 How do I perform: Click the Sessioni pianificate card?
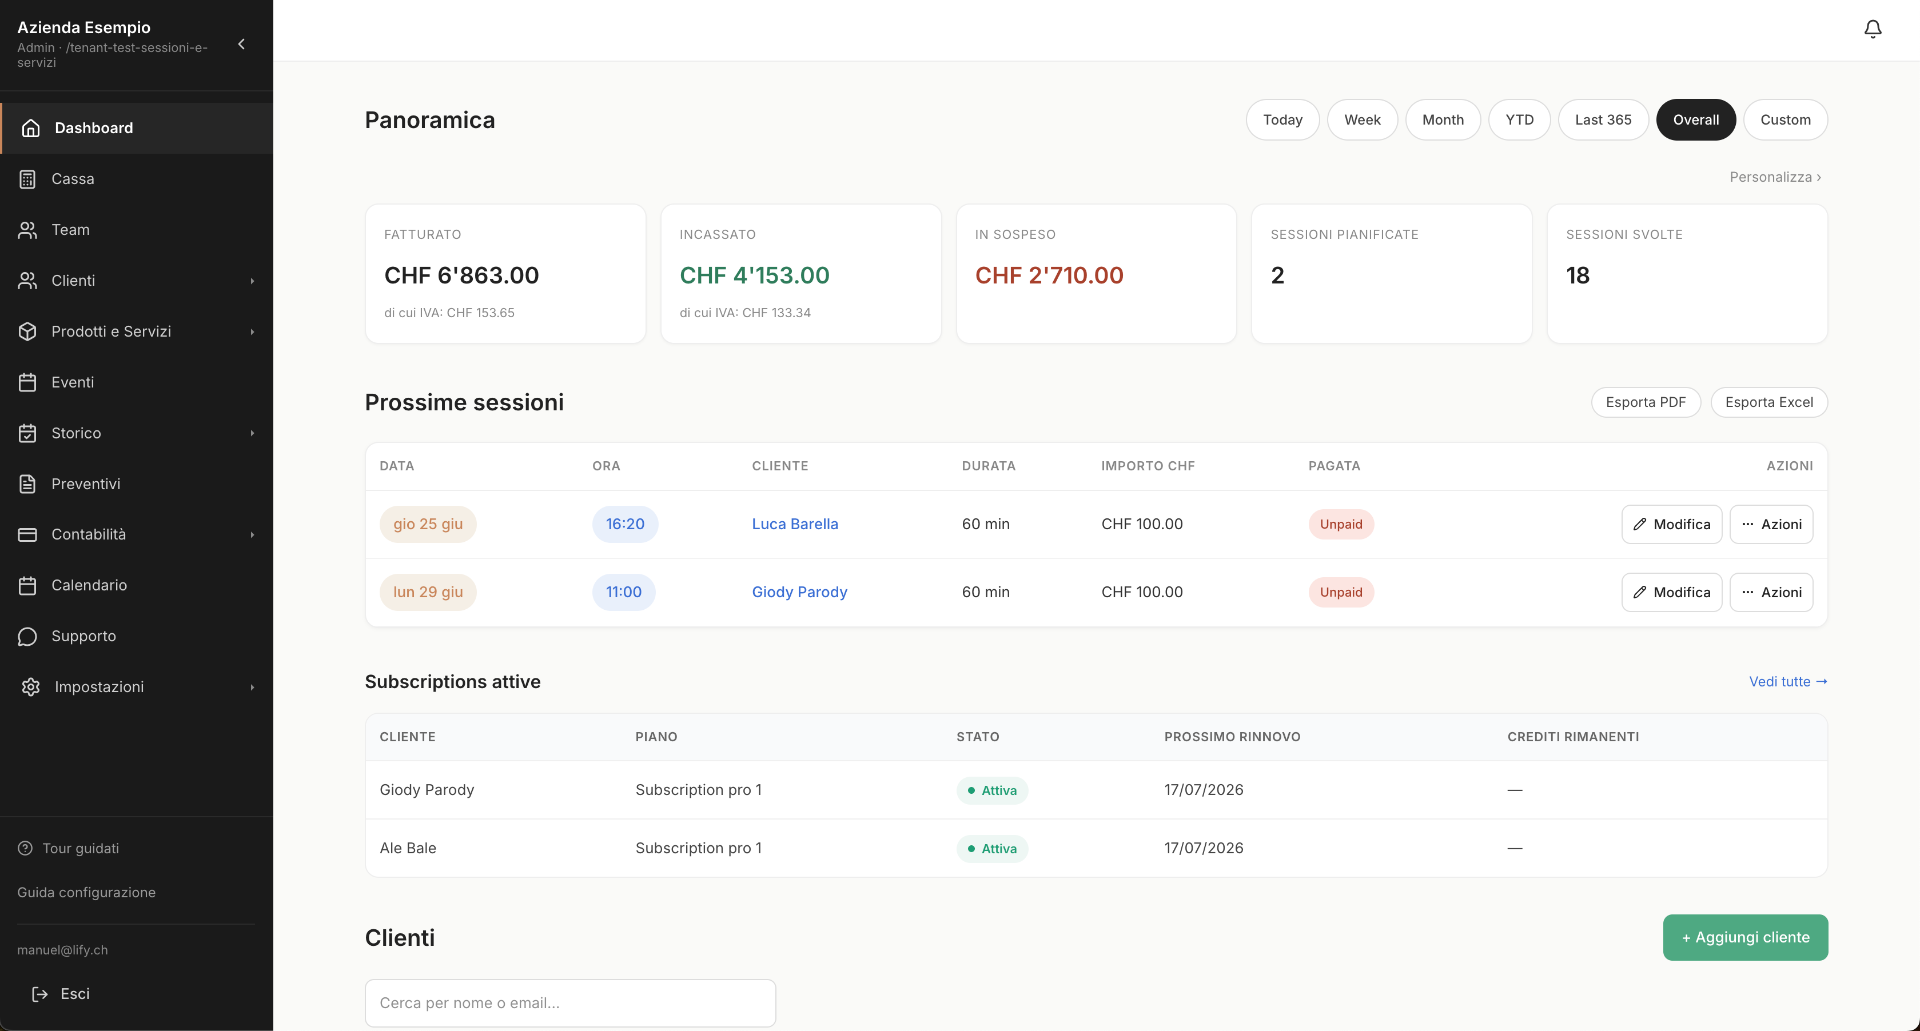click(1391, 274)
